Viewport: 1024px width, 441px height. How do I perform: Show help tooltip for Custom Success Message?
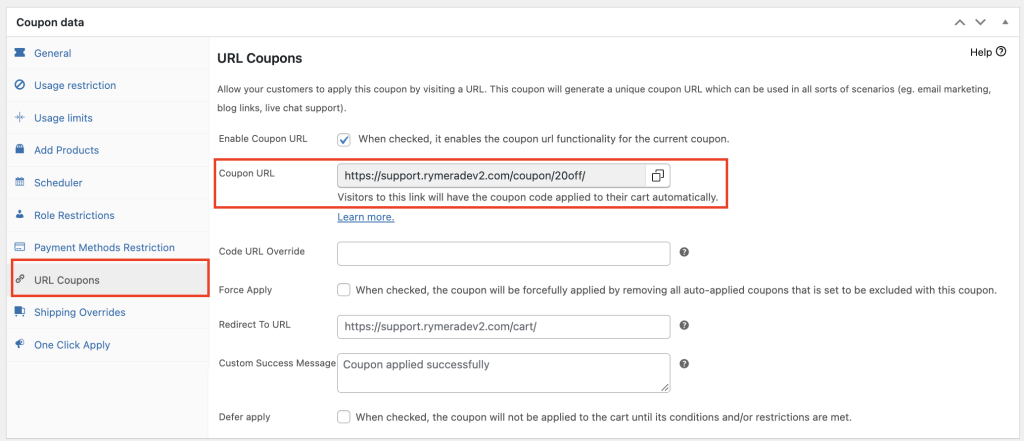684,364
